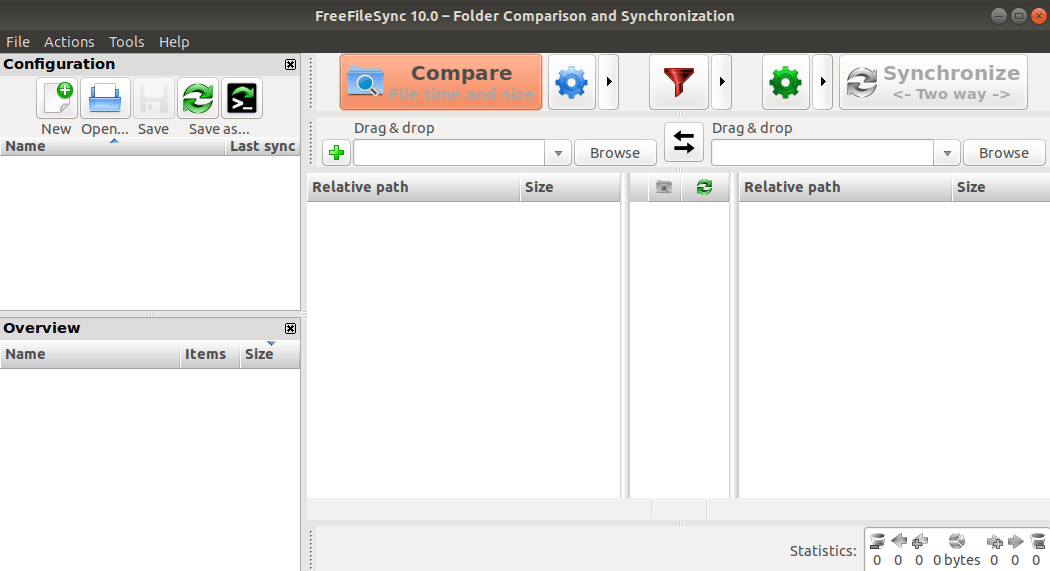1050x571 pixels.
Task: Expand sync settings arrow next to green gear
Action: [822, 82]
